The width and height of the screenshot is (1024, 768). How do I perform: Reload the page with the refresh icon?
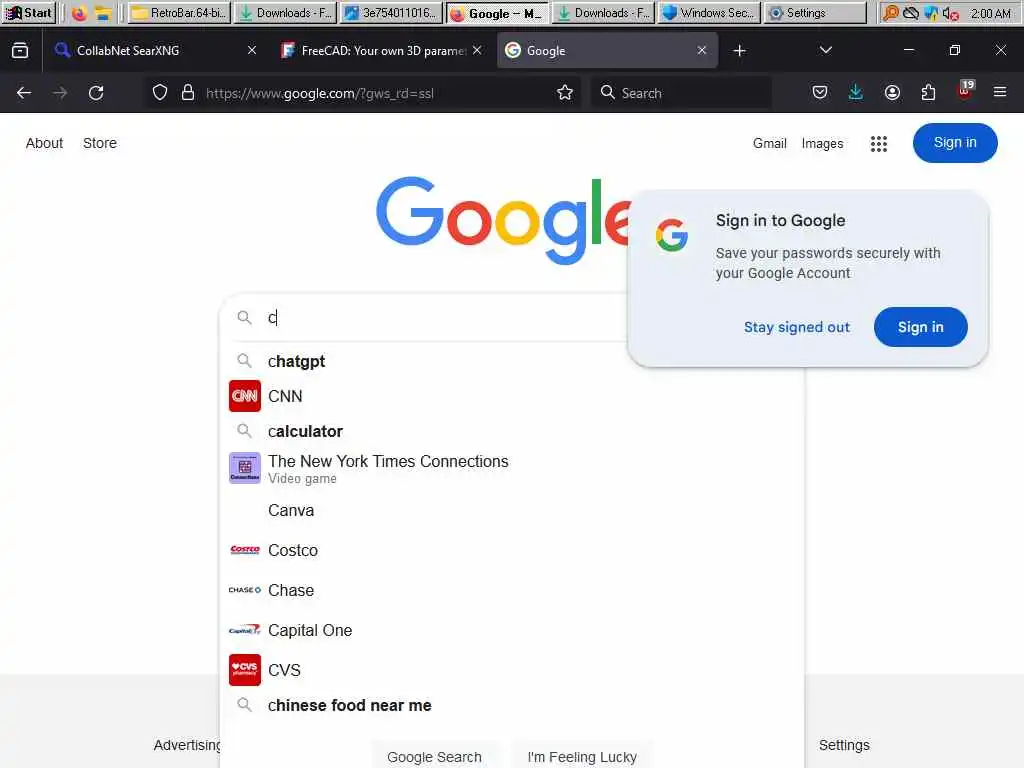(96, 93)
